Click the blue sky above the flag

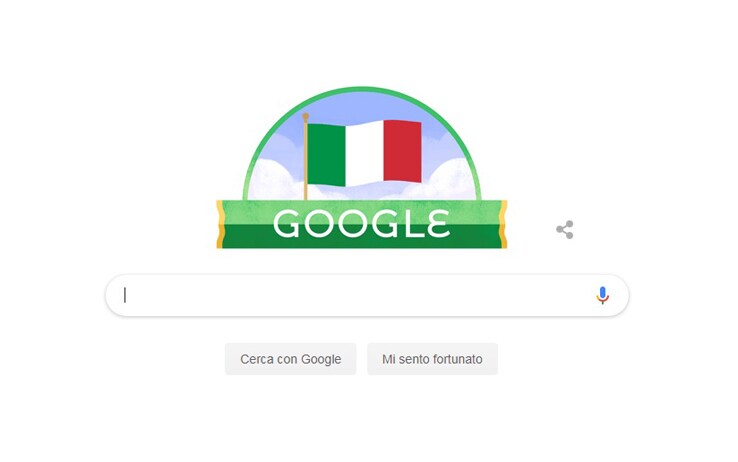[x=362, y=106]
